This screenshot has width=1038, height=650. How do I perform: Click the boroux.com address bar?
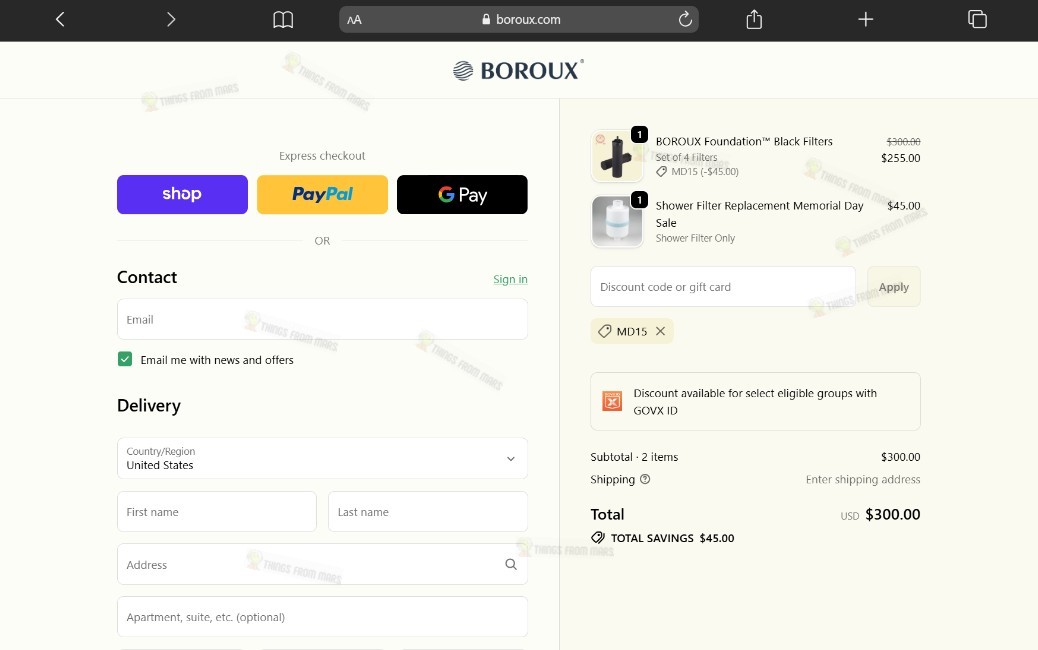tap(519, 19)
